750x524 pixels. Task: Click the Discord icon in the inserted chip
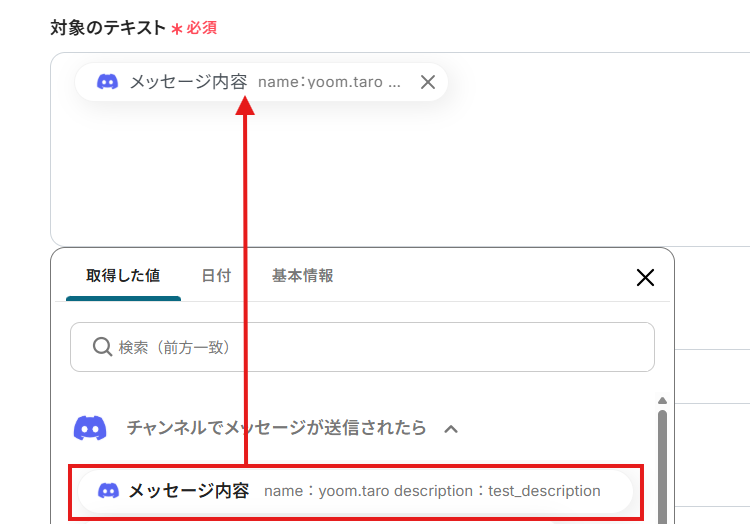[x=108, y=82]
